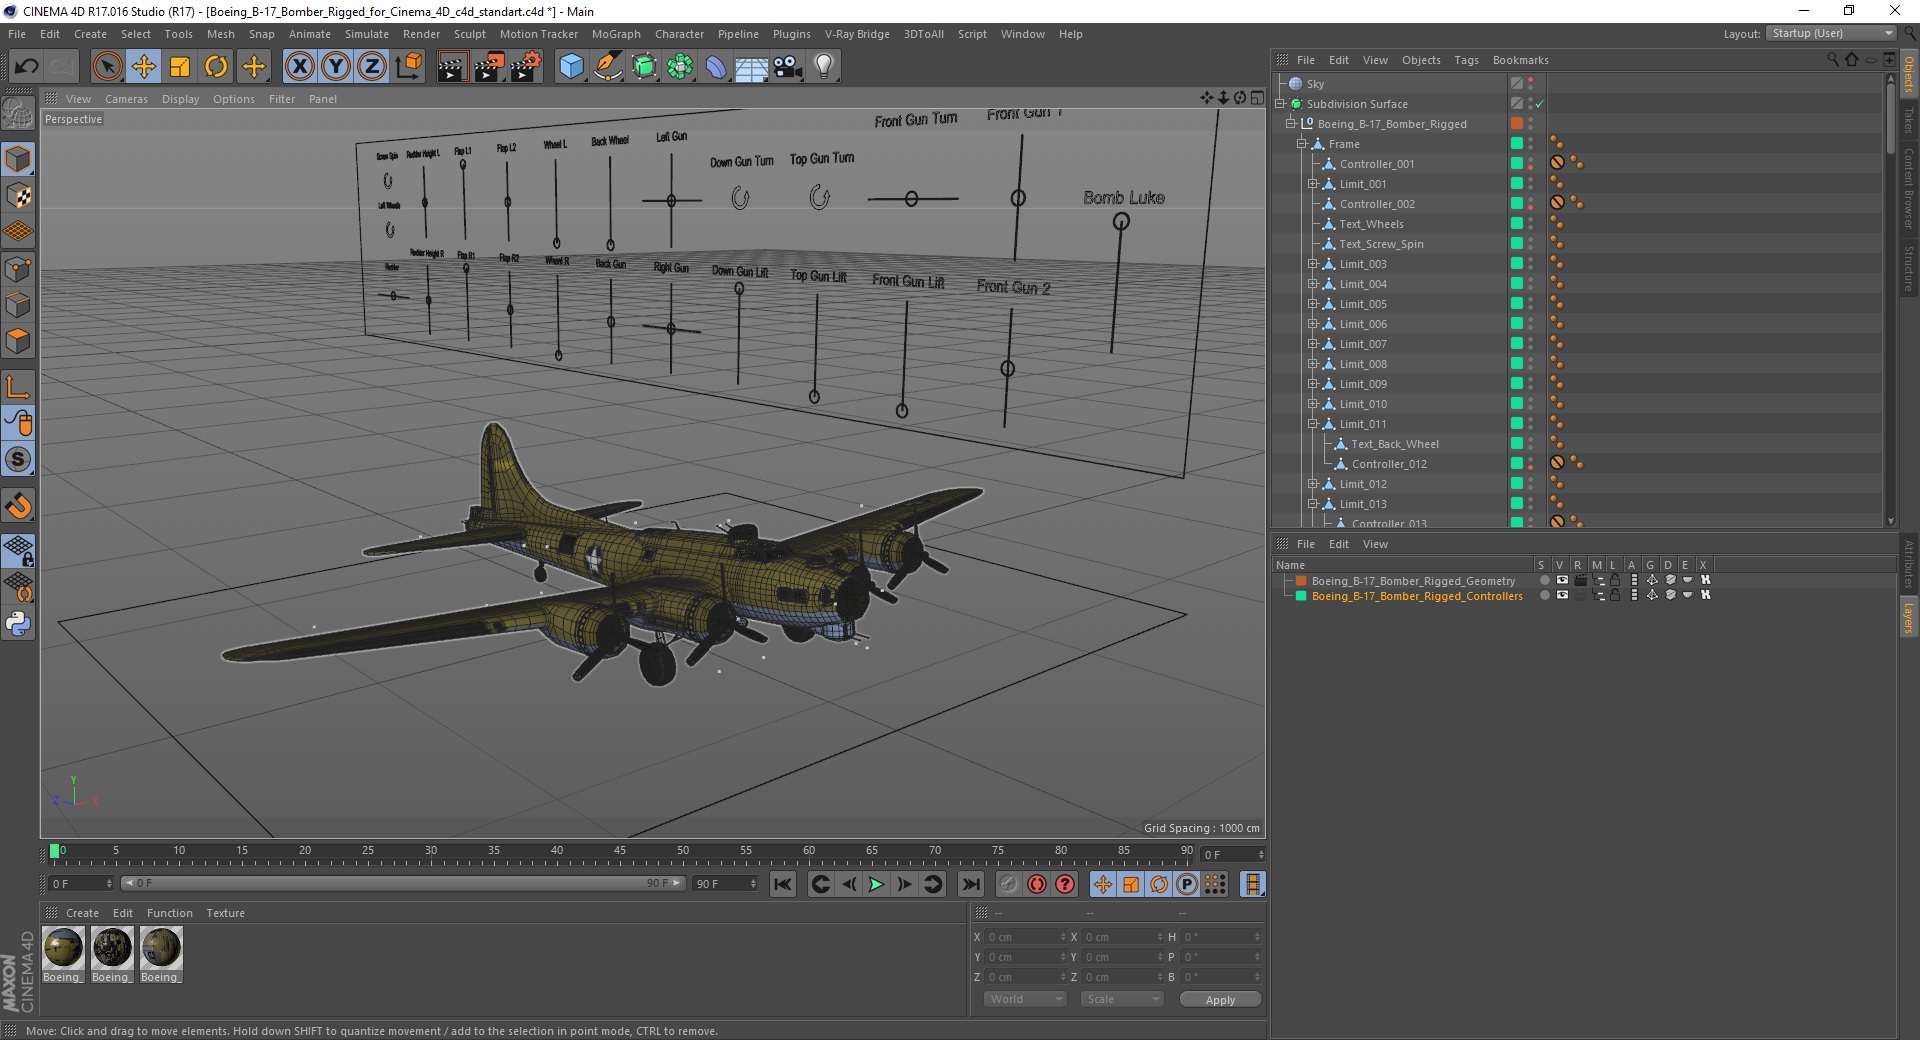Viewport: 1920px width, 1040px height.
Task: Click the timeline preview range slider
Action: pos(402,883)
